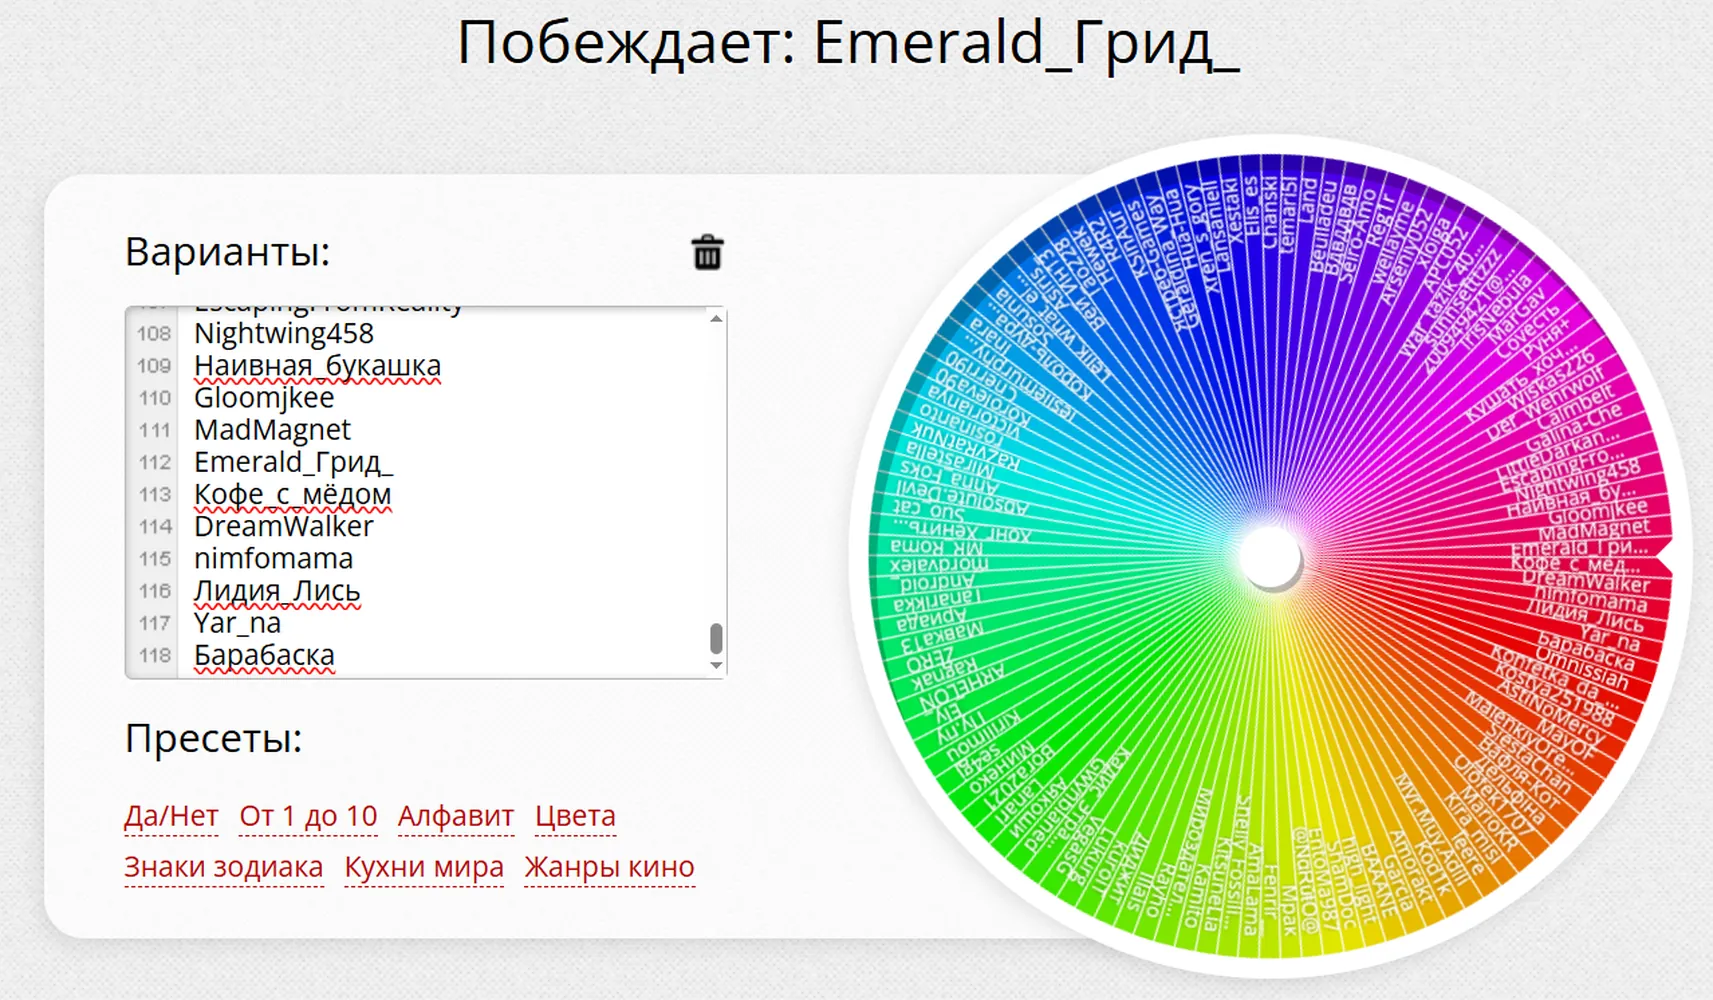Open the Да/Нет preset

point(171,816)
